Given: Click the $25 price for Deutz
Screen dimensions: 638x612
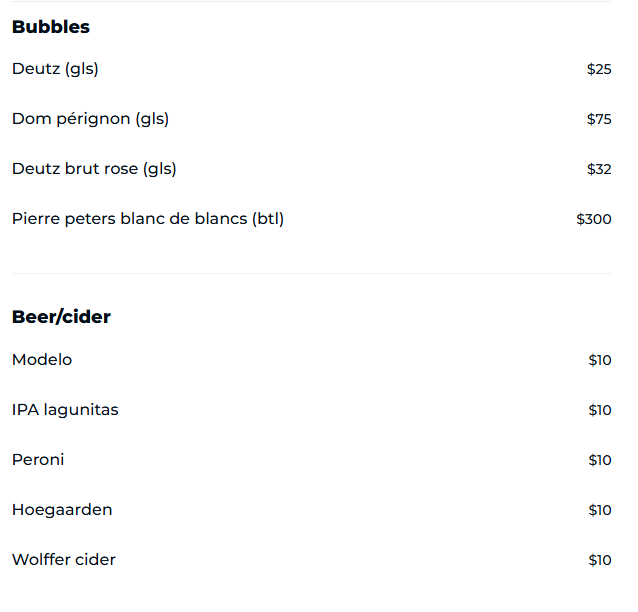Looking at the screenshot, I should click(599, 69).
